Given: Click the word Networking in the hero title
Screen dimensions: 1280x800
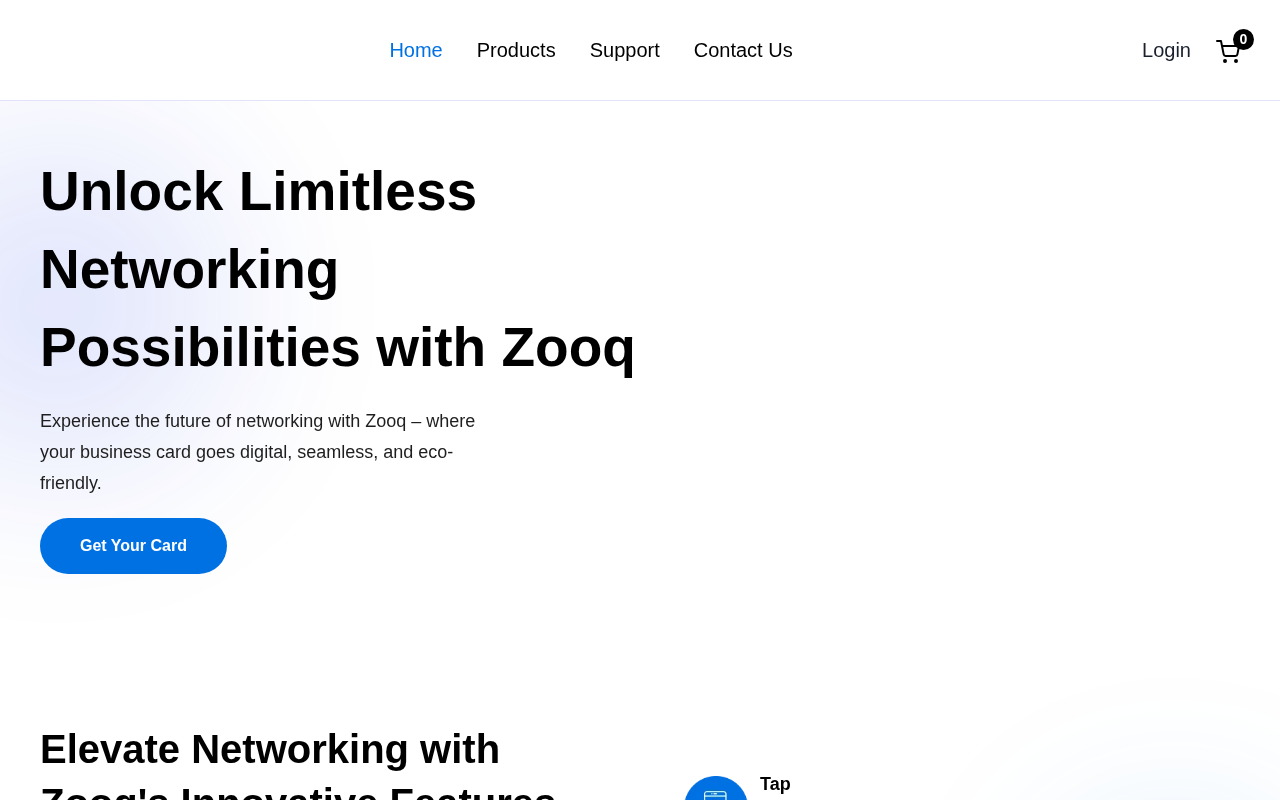Looking at the screenshot, I should 189,269.
